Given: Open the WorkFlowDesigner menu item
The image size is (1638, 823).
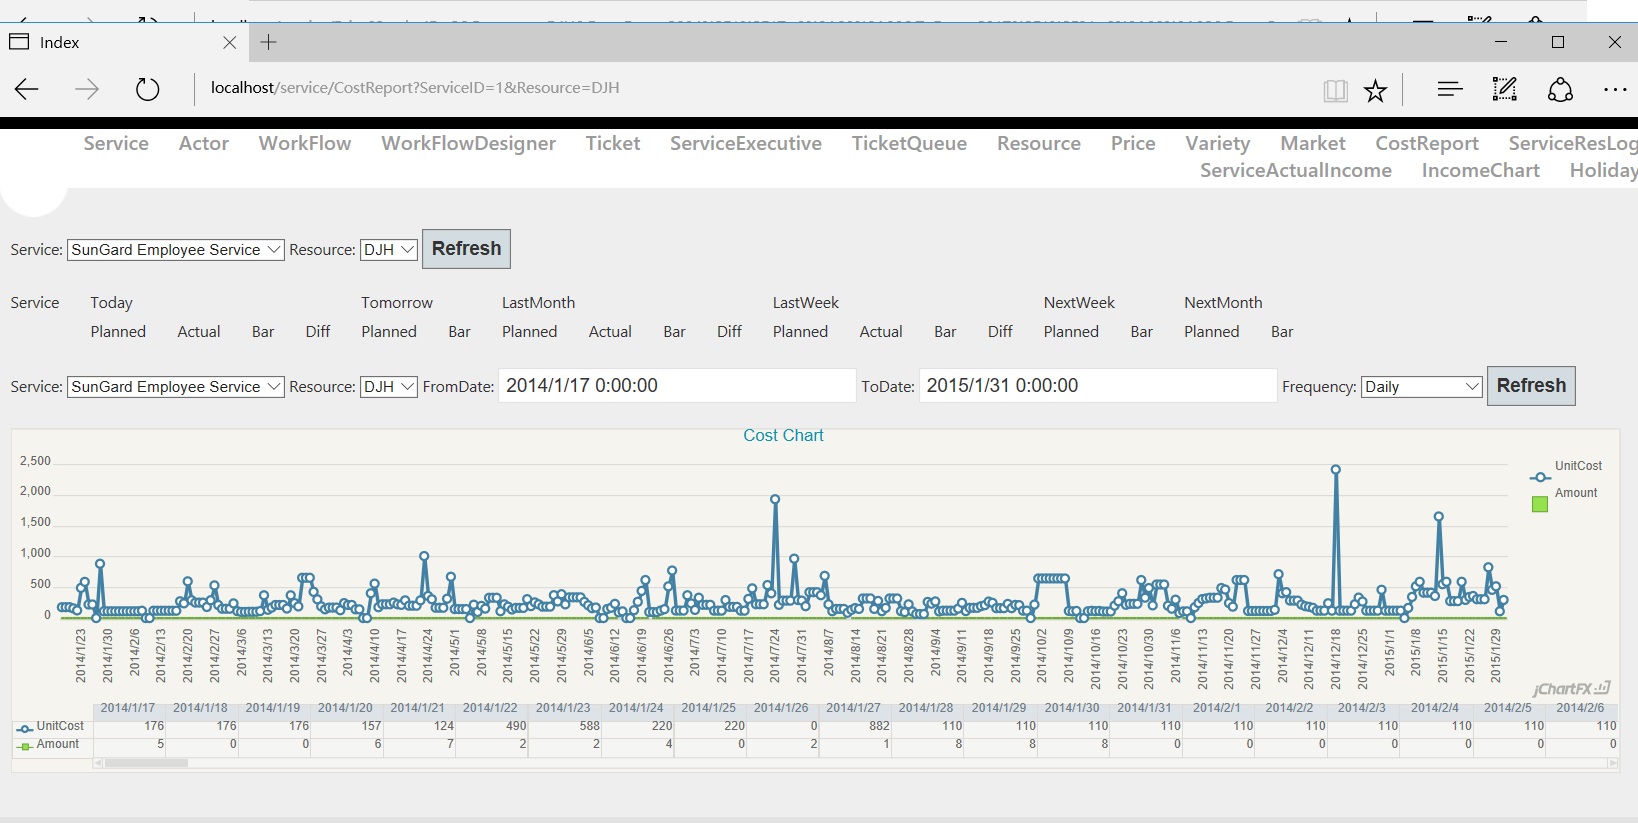Looking at the screenshot, I should (x=468, y=143).
